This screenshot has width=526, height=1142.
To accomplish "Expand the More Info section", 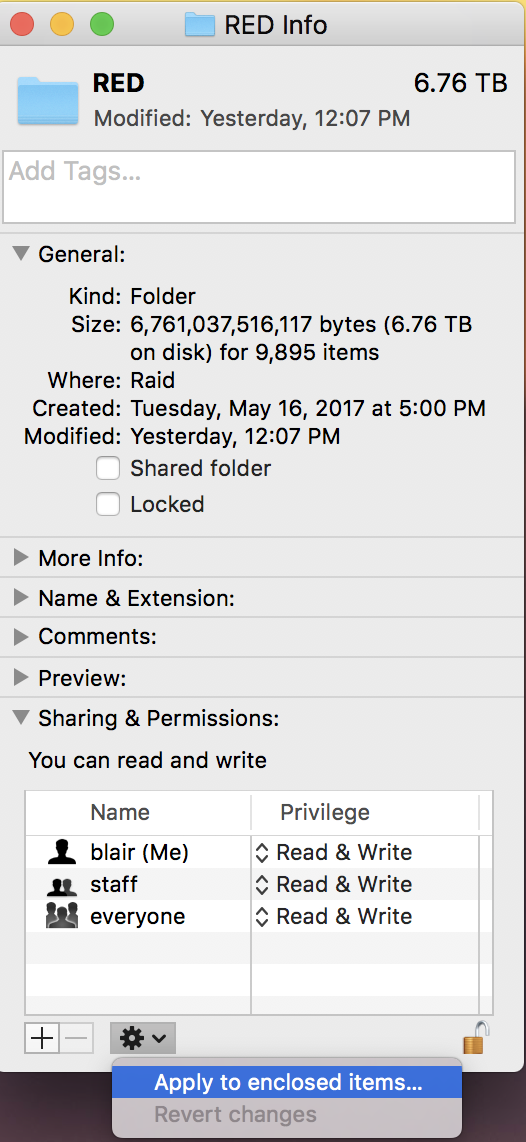I will [22, 558].
